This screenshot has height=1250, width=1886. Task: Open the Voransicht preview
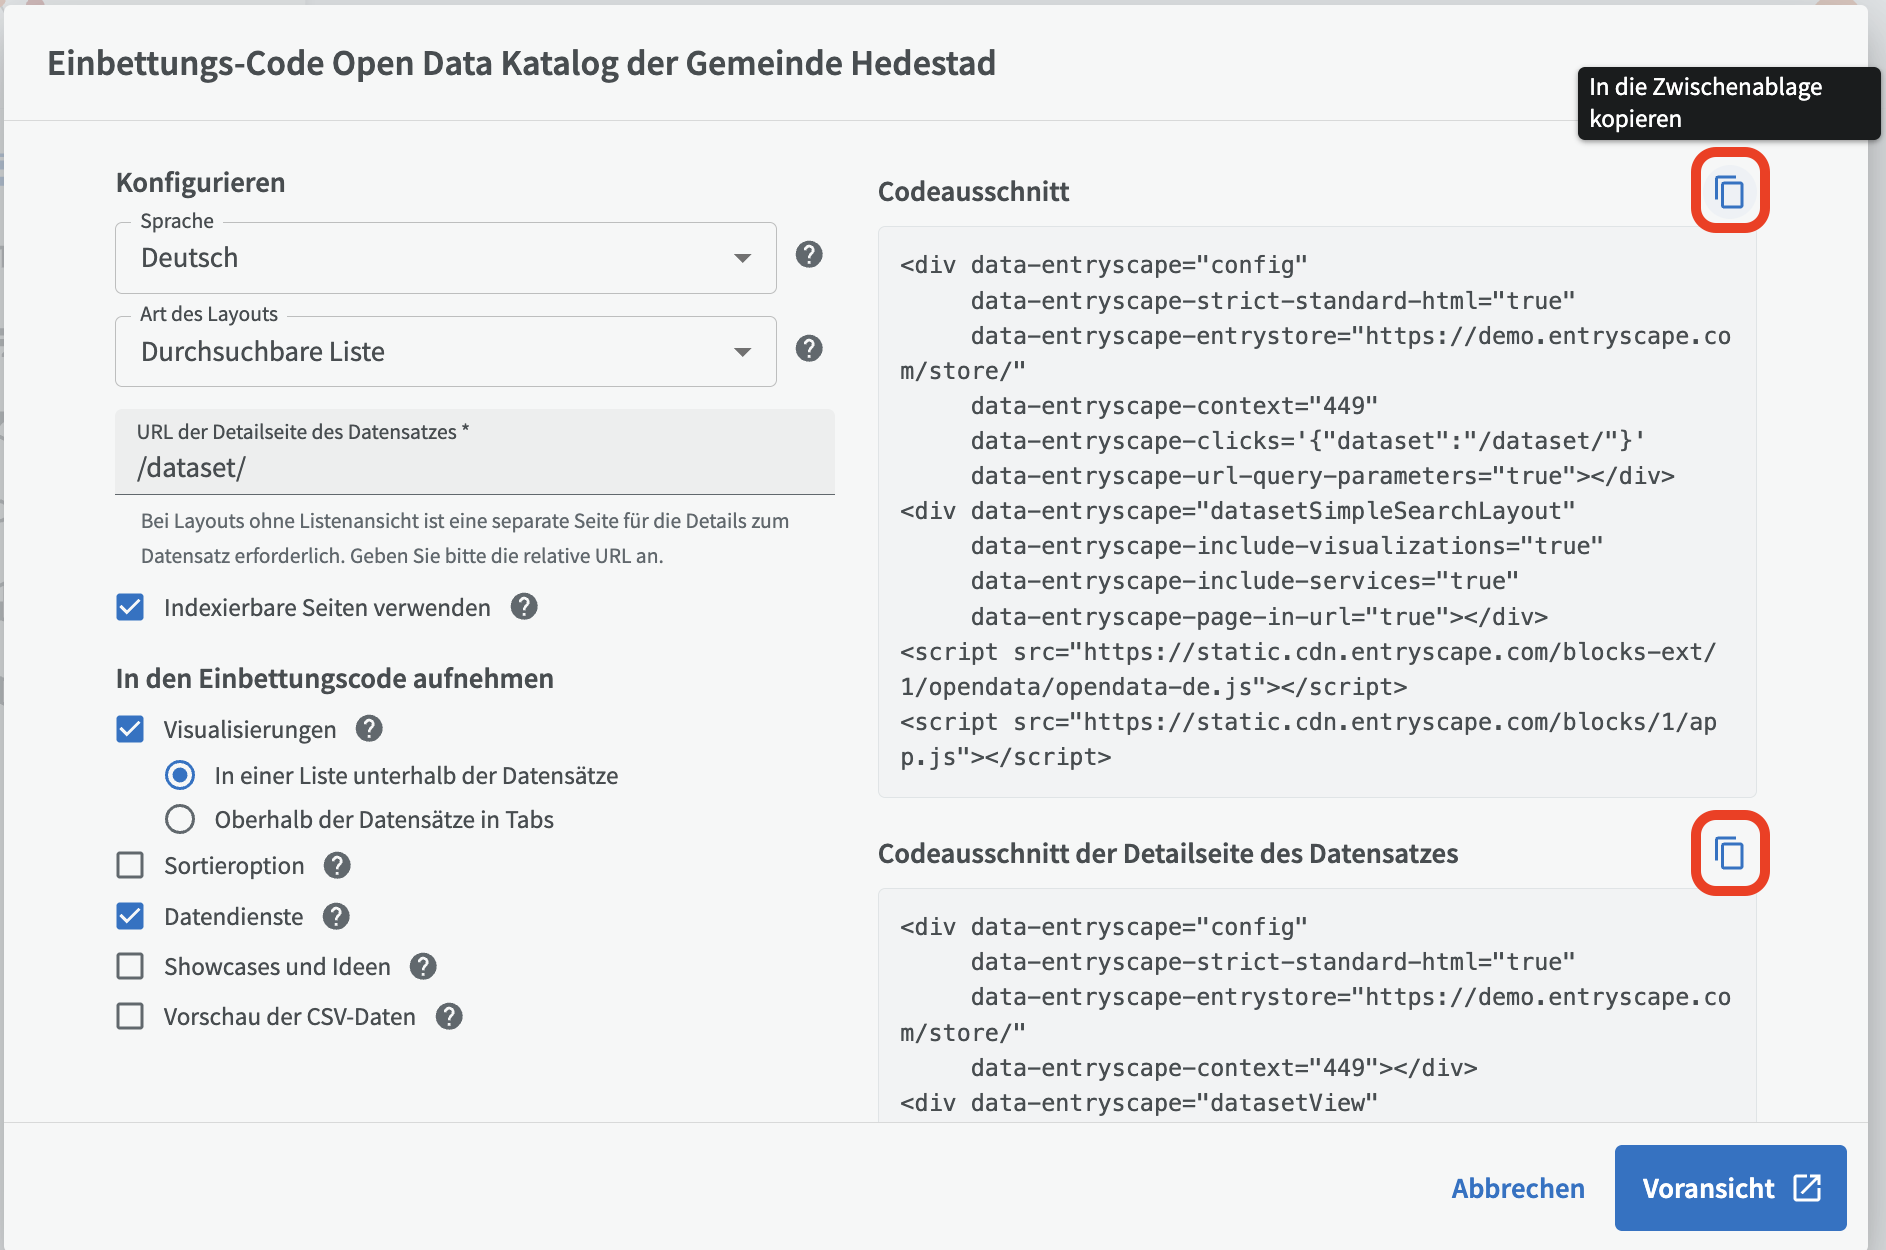pos(1731,1188)
